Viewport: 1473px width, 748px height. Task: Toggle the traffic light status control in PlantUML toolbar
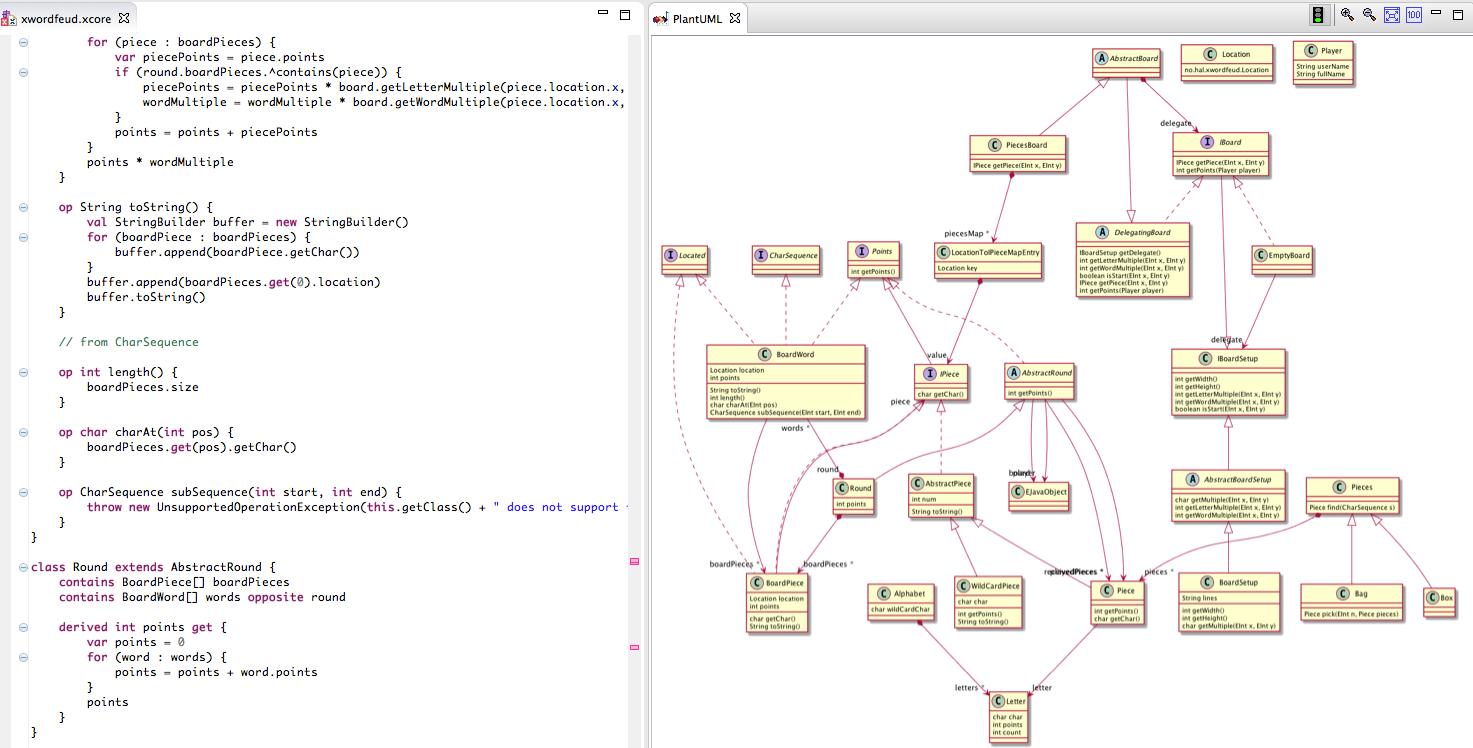pyautogui.click(x=1319, y=14)
